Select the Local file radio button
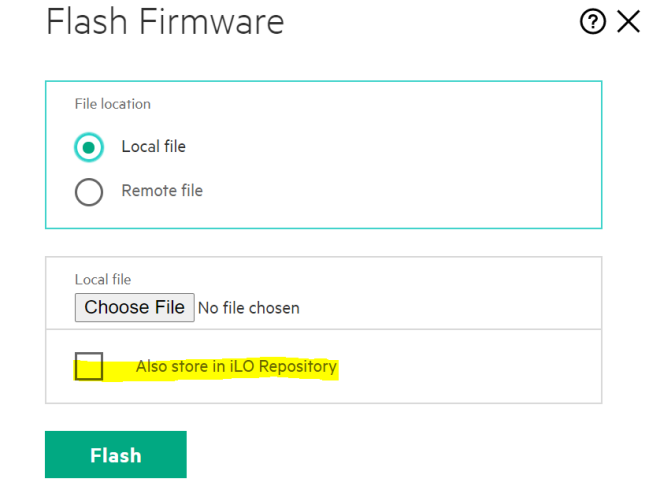 point(89,147)
